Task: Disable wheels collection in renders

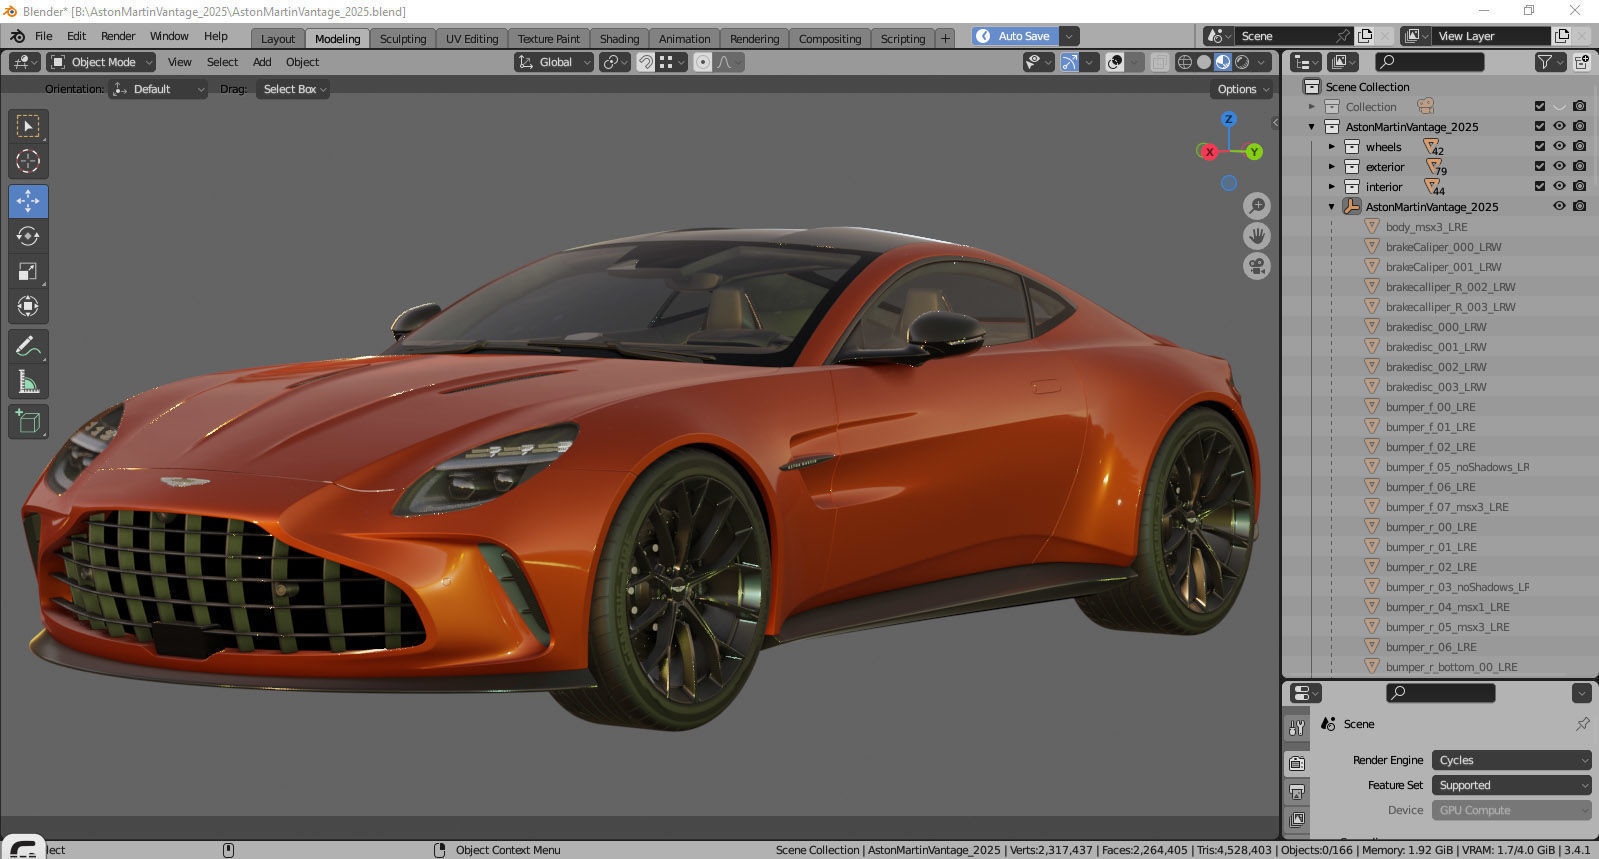Action: click(1579, 146)
